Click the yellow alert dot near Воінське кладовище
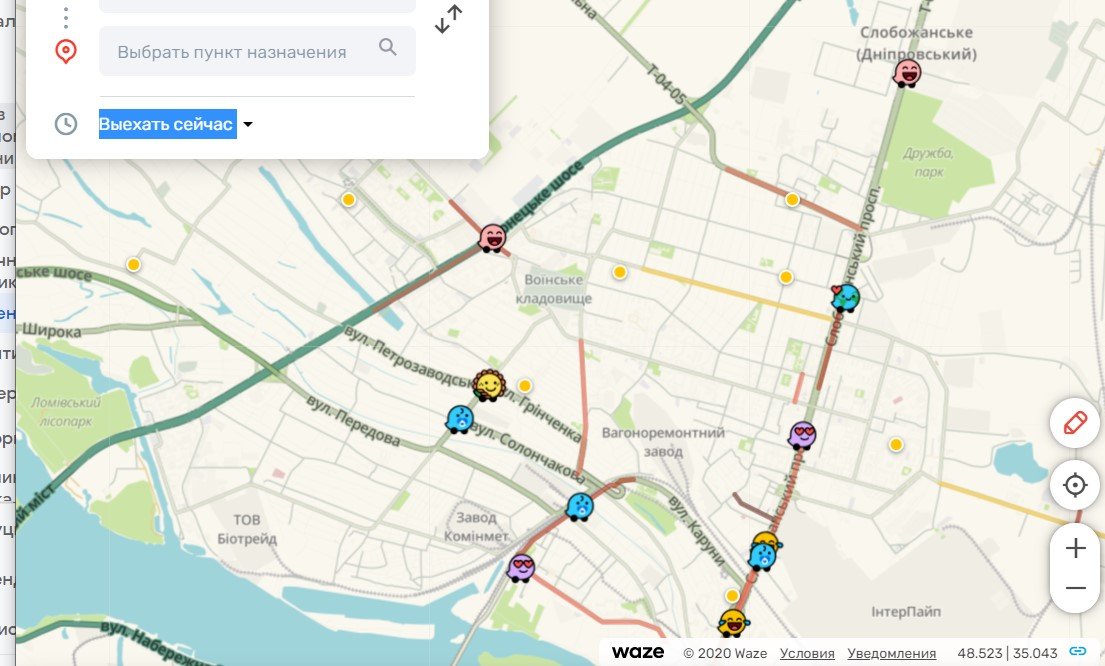 click(x=620, y=272)
